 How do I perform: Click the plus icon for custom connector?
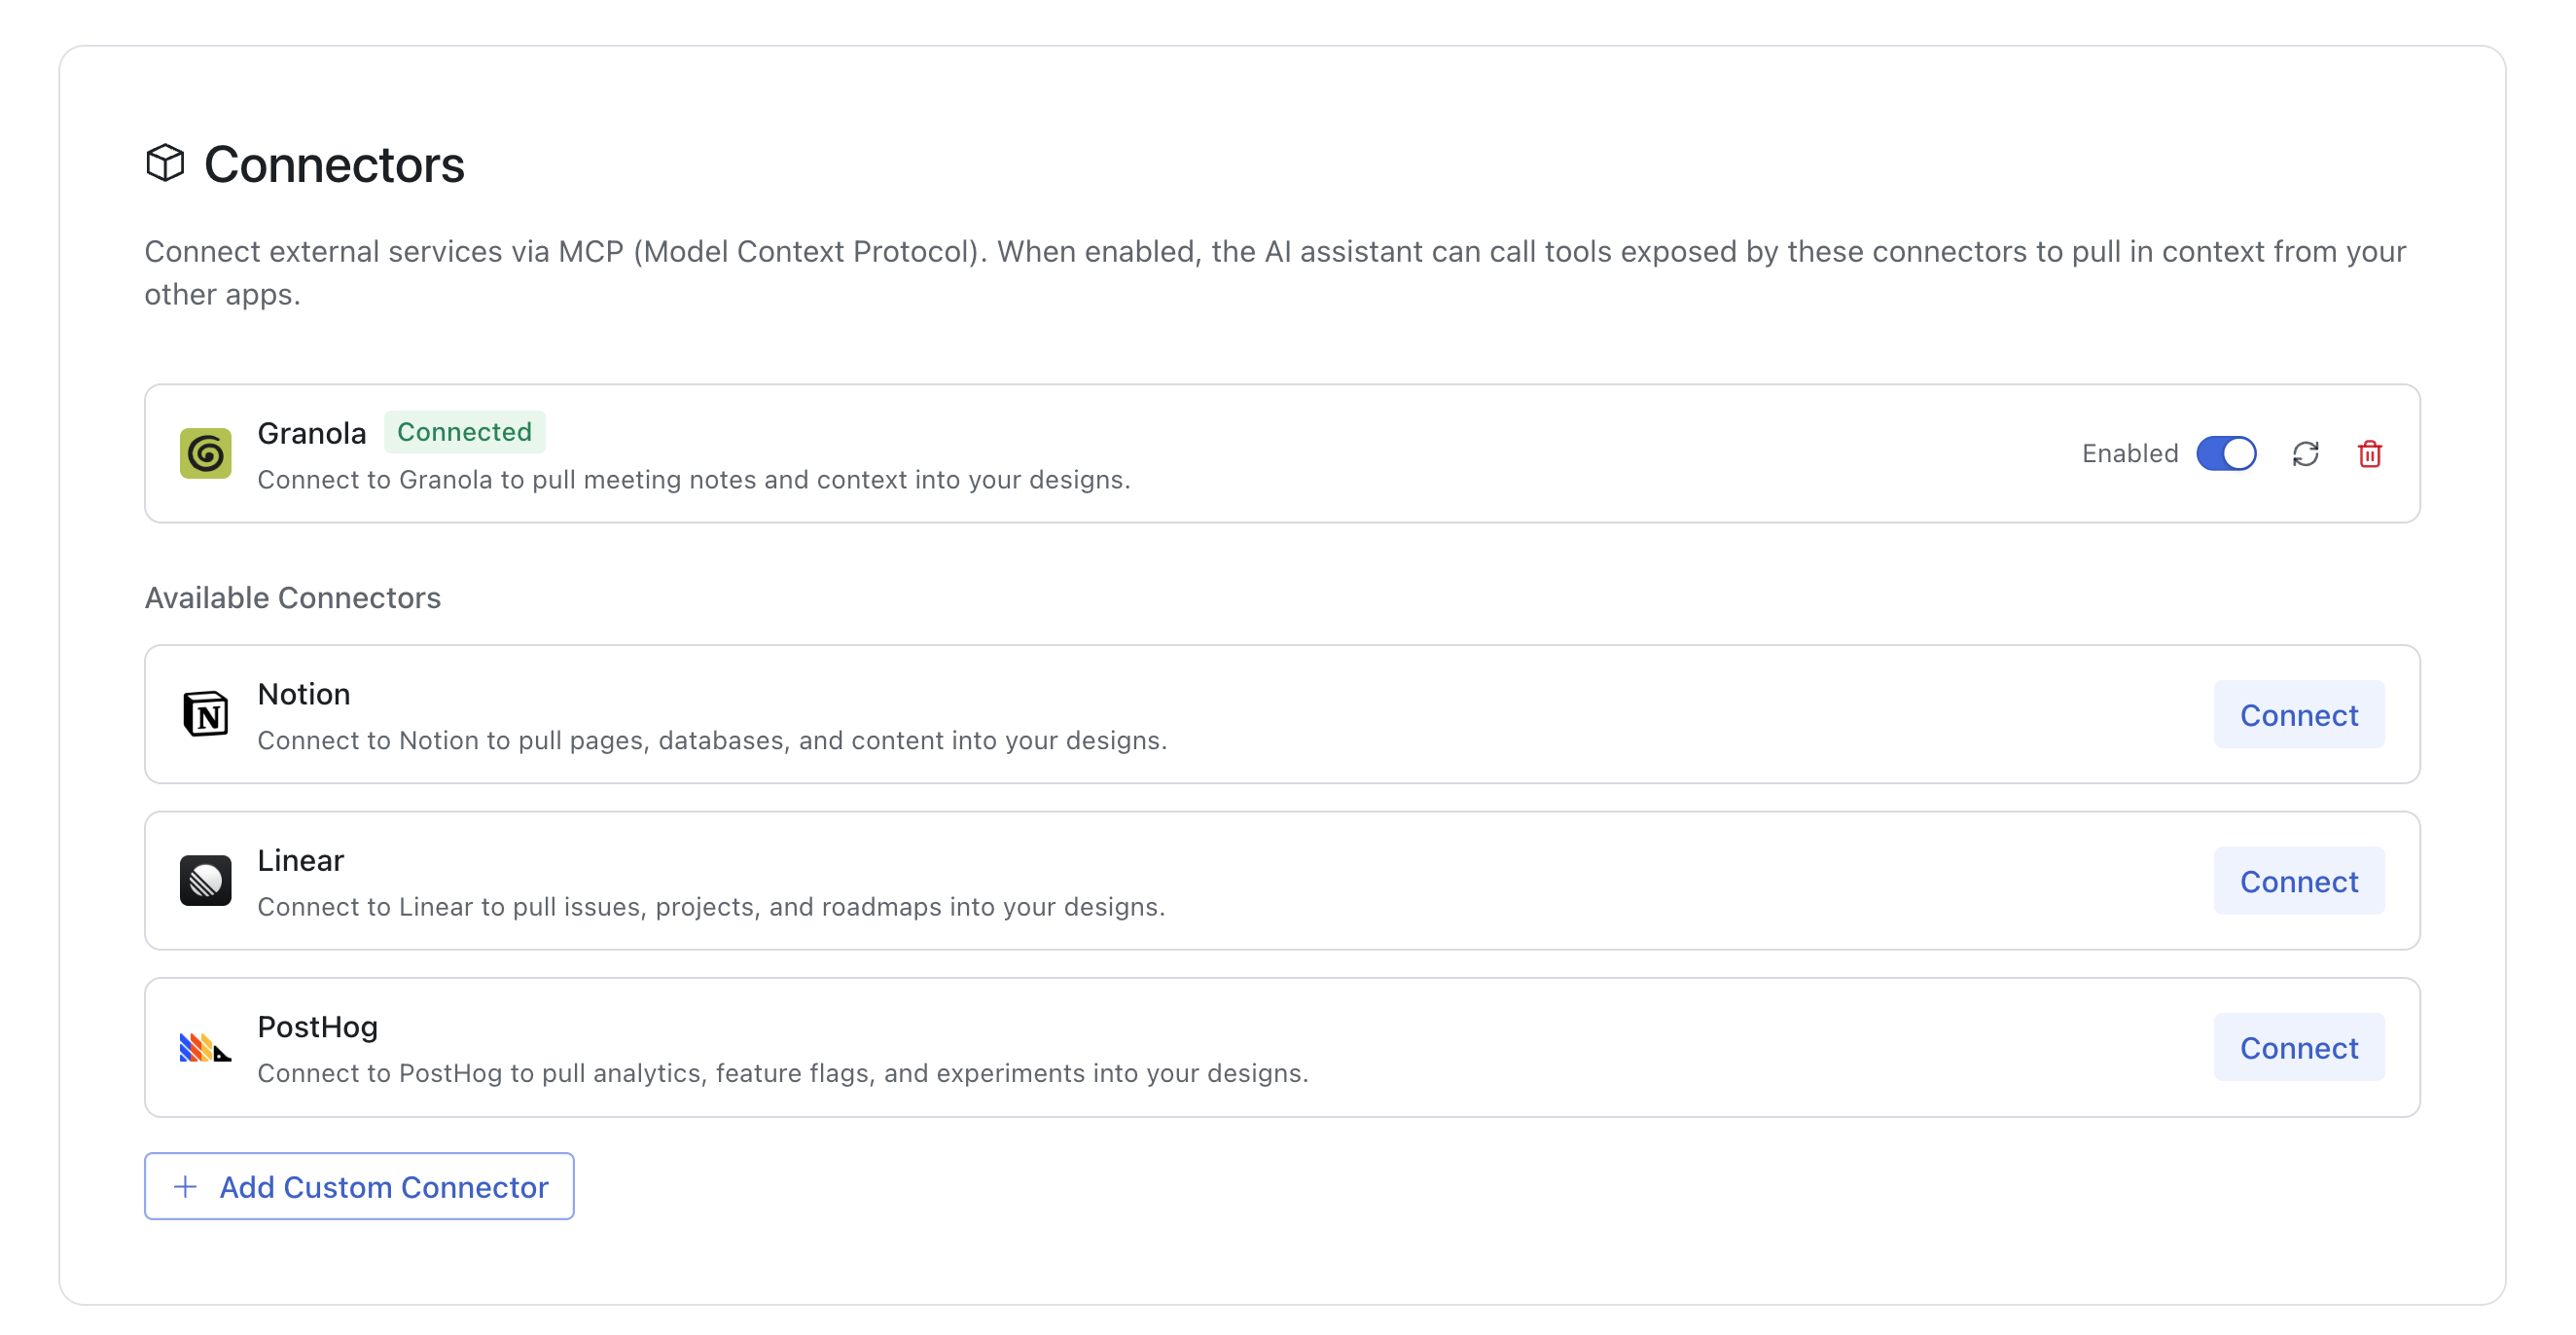pyautogui.click(x=185, y=1187)
